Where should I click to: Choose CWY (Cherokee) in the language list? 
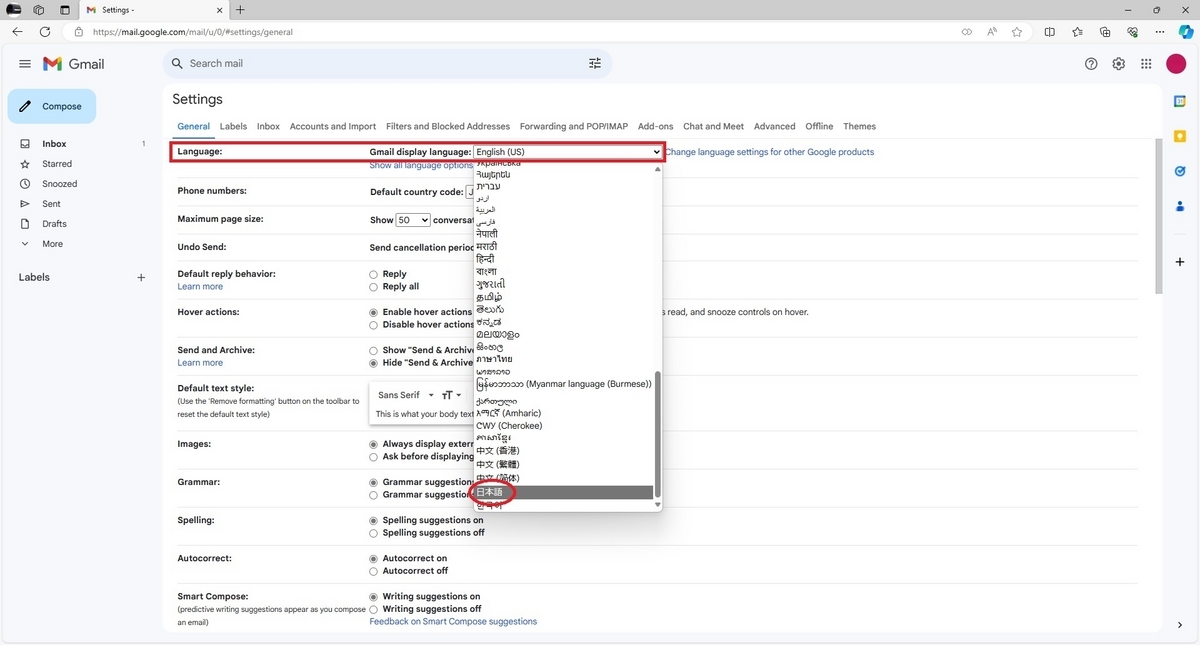pos(564,426)
